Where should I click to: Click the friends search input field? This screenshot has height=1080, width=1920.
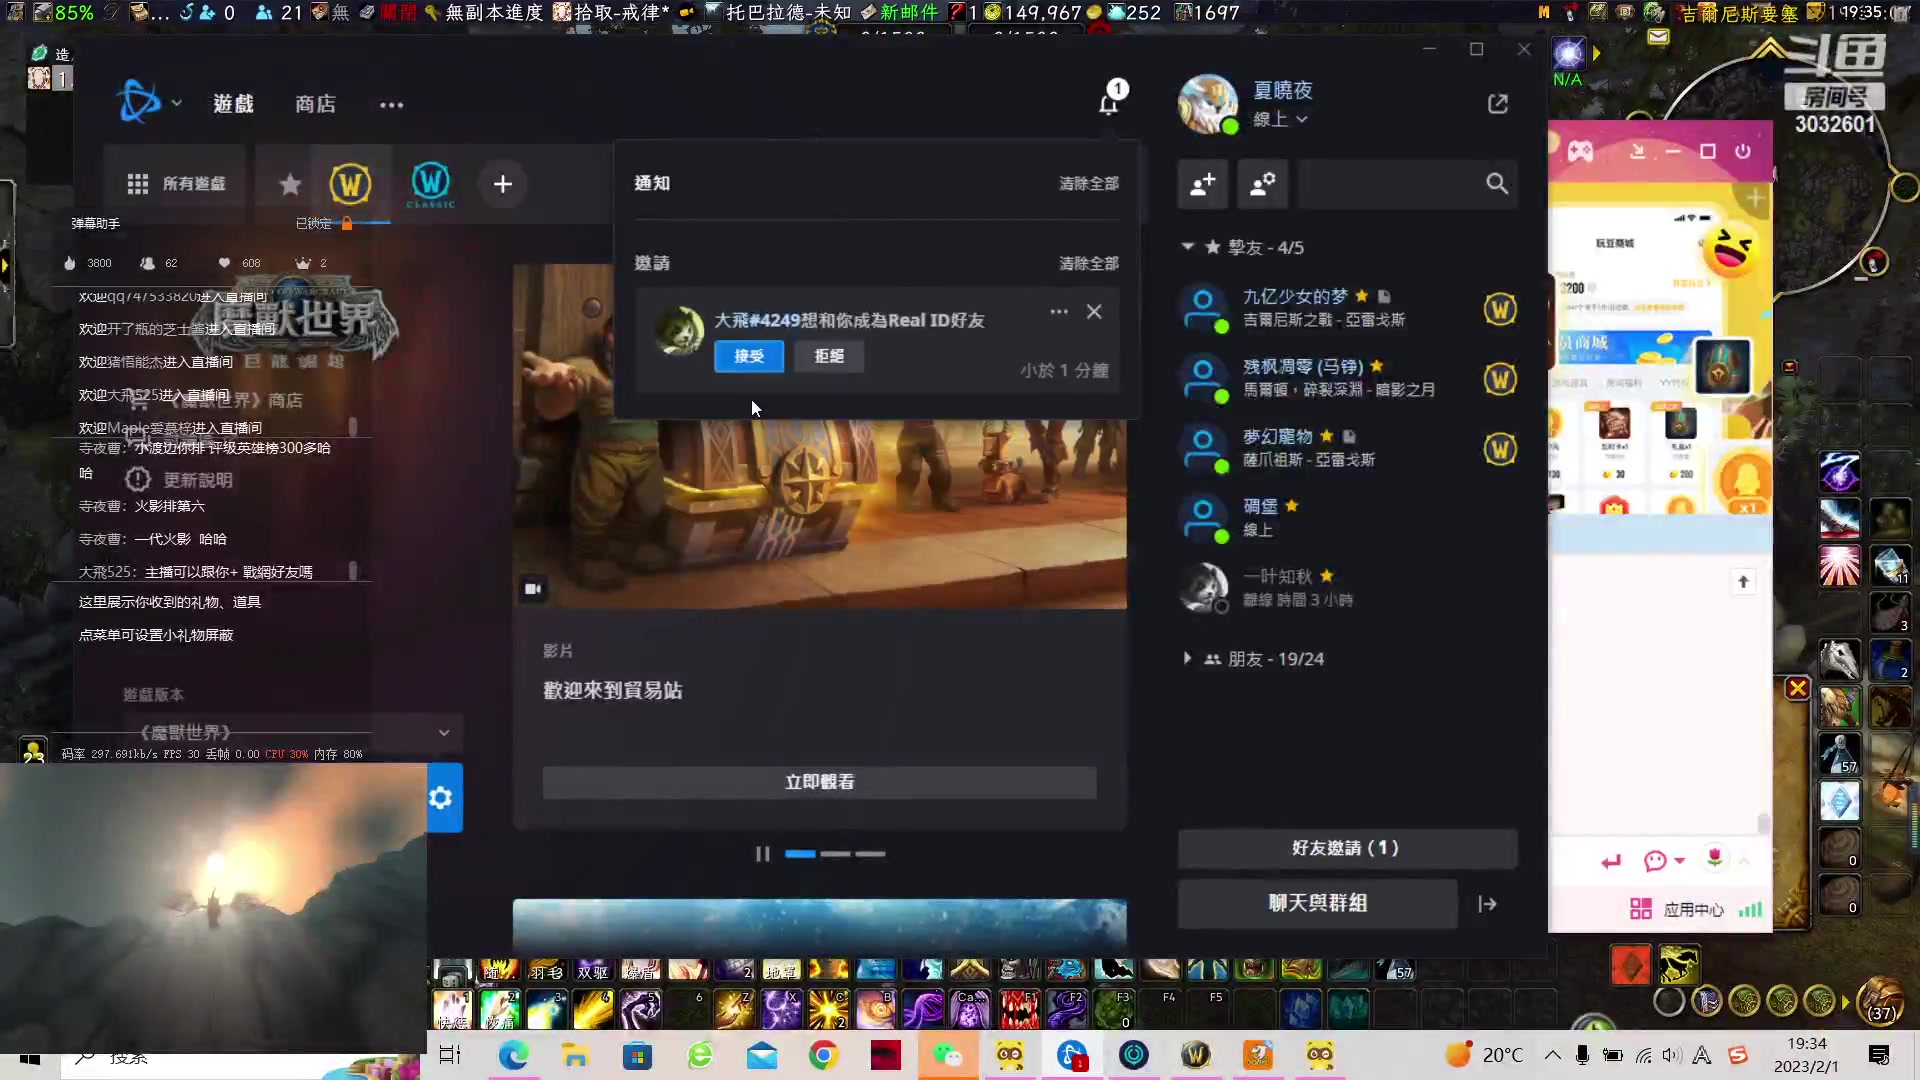1390,184
